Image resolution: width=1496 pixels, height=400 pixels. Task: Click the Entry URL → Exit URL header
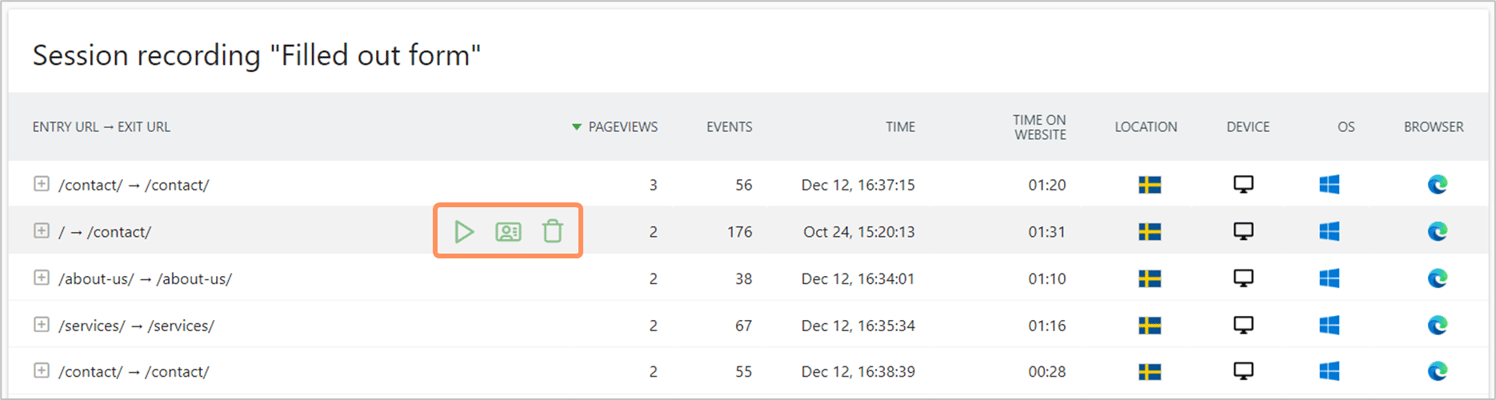point(101,127)
